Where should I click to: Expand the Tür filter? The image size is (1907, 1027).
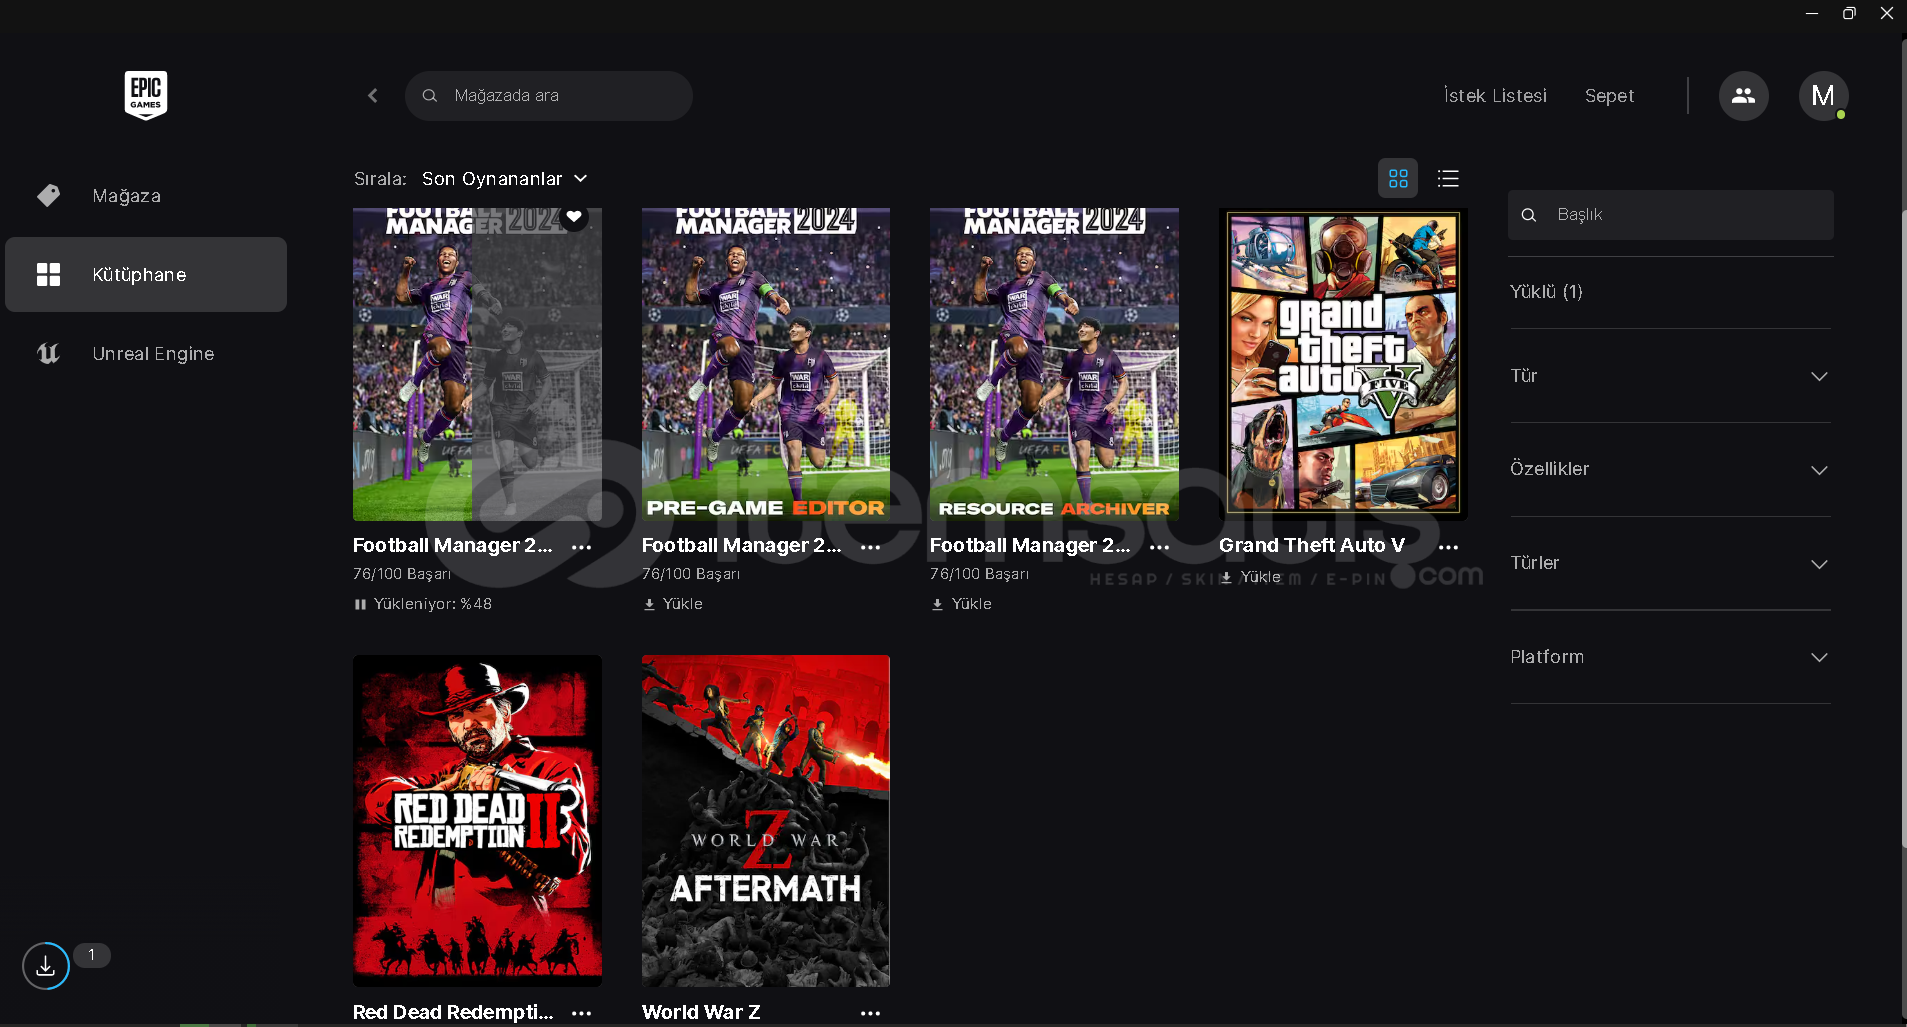(x=1670, y=376)
